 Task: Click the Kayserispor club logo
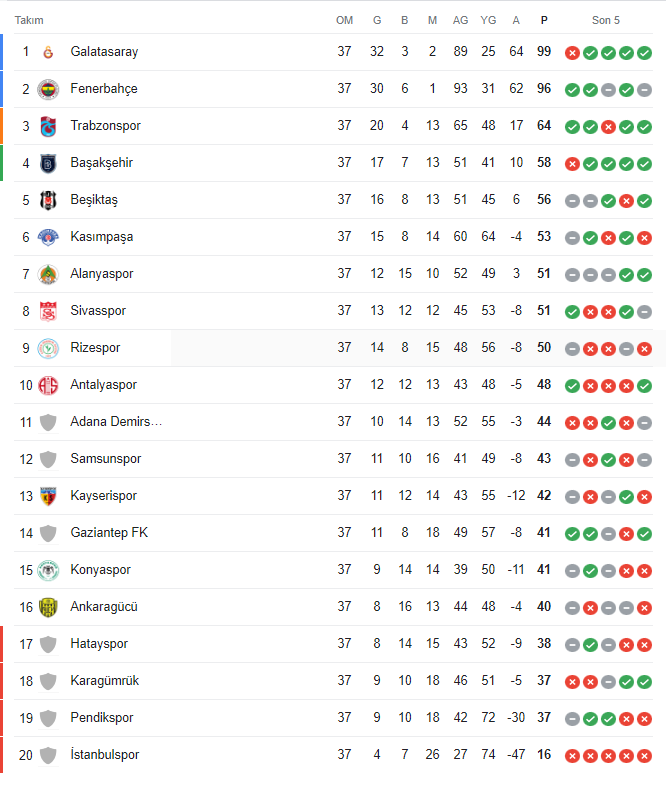coord(48,496)
